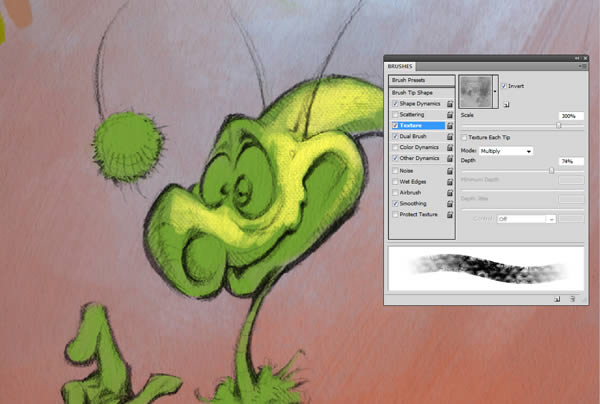Click the Depth value field
Image resolution: width=600 pixels, height=404 pixels.
coord(571,161)
